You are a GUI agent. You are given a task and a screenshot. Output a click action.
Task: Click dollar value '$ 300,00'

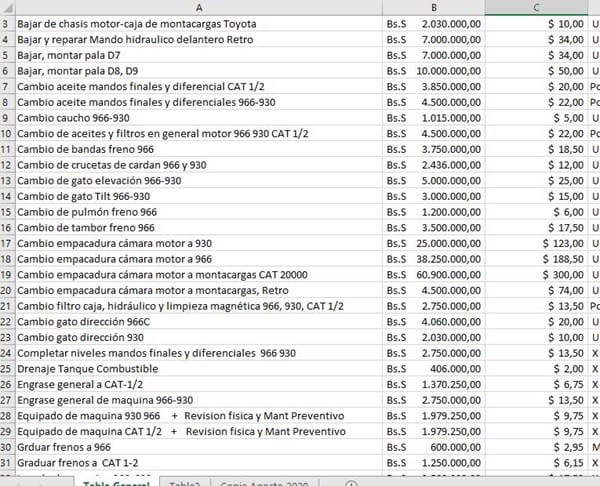(x=536, y=275)
